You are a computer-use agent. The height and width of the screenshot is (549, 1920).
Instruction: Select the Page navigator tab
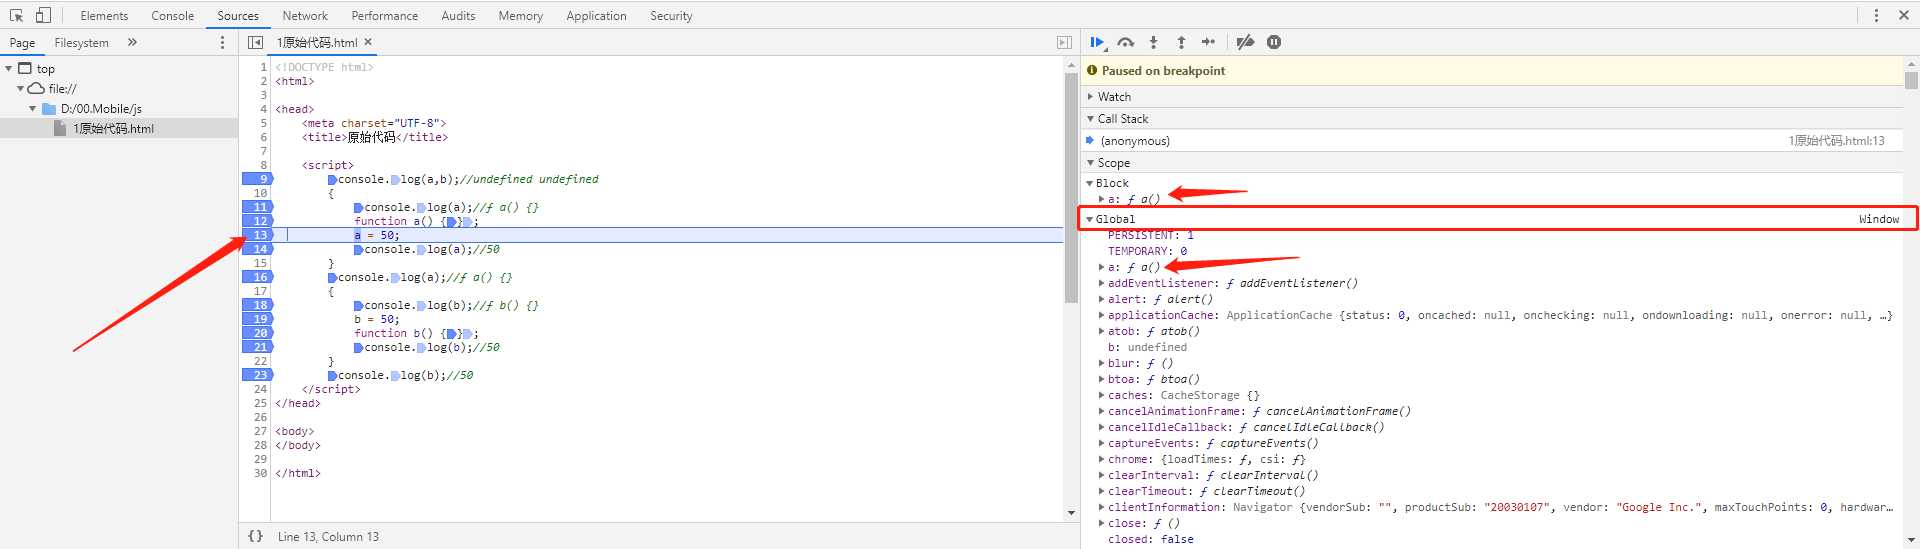[22, 43]
